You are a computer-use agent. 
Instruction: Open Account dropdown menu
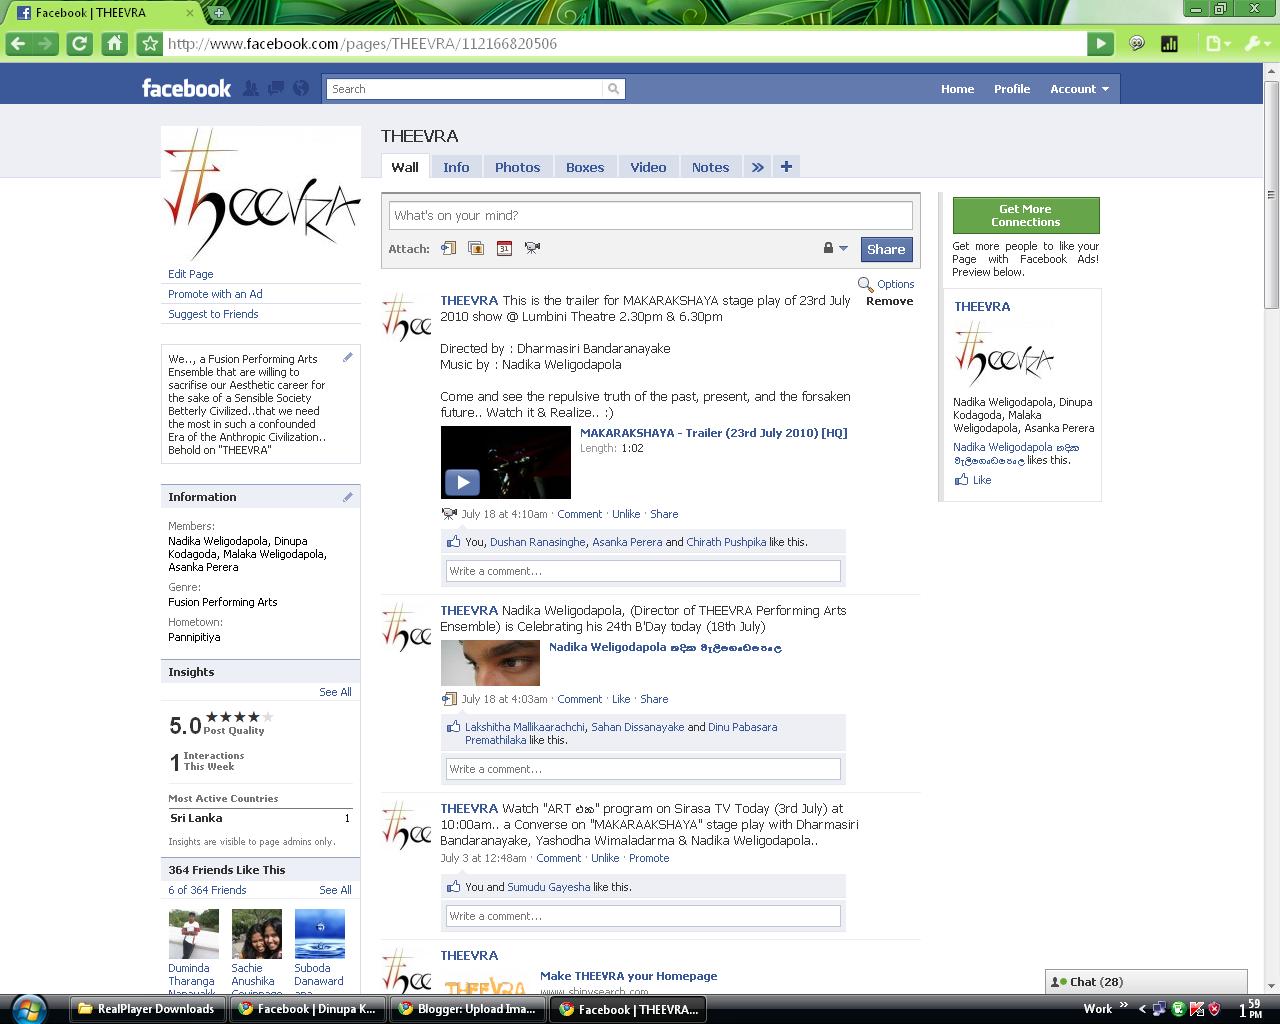click(1079, 88)
